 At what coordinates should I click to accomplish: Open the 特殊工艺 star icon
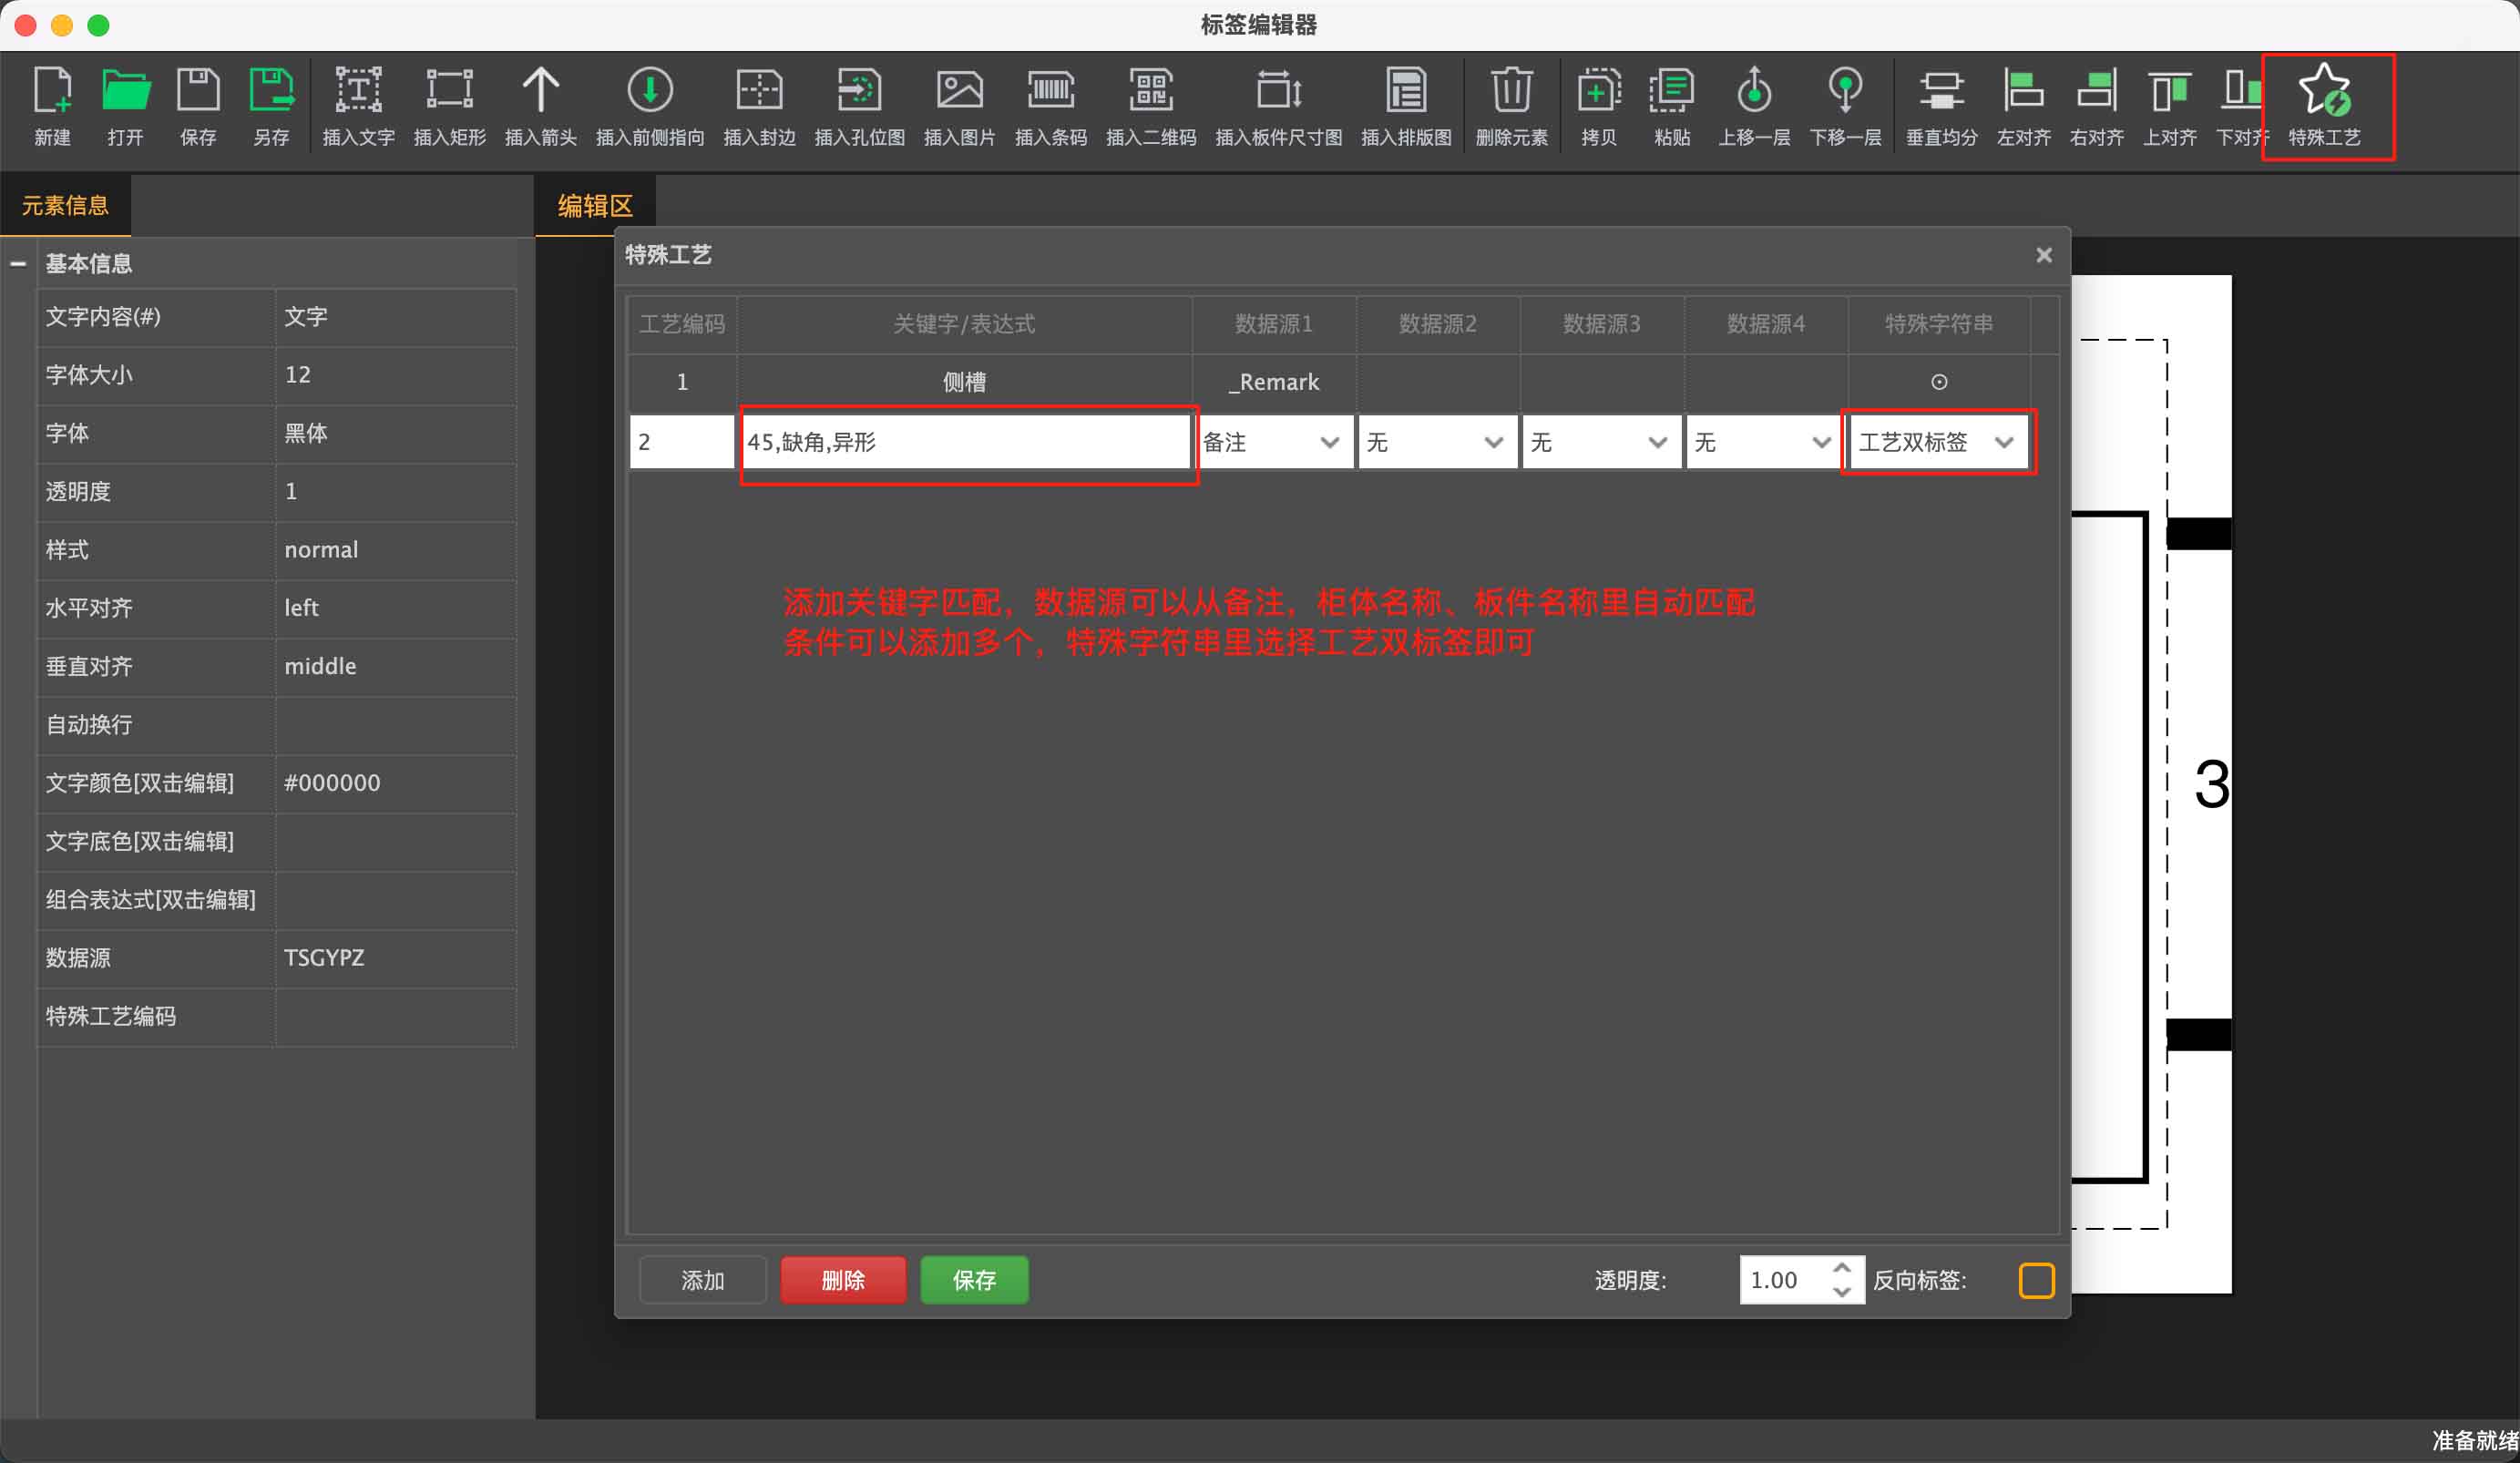(2324, 91)
